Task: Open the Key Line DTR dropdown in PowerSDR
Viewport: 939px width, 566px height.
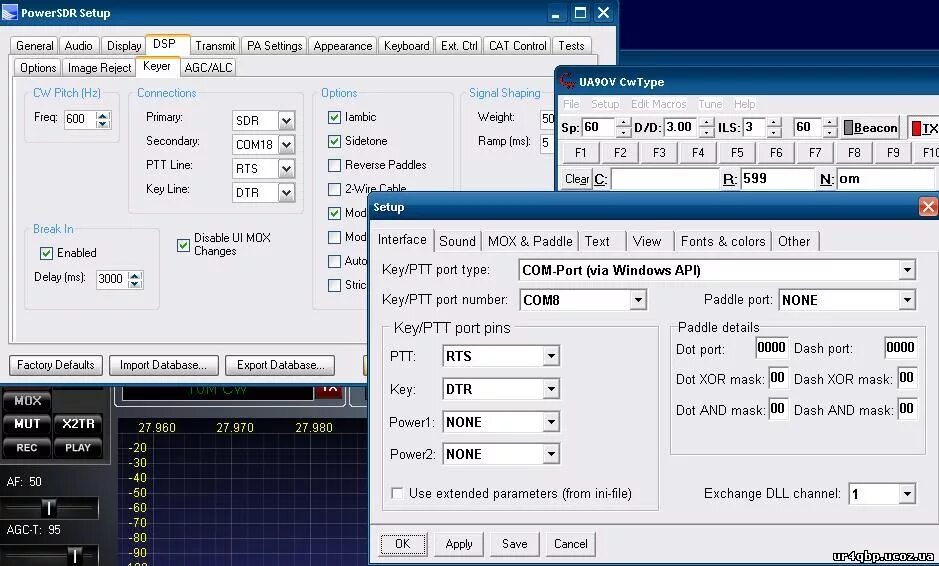Action: coord(286,192)
